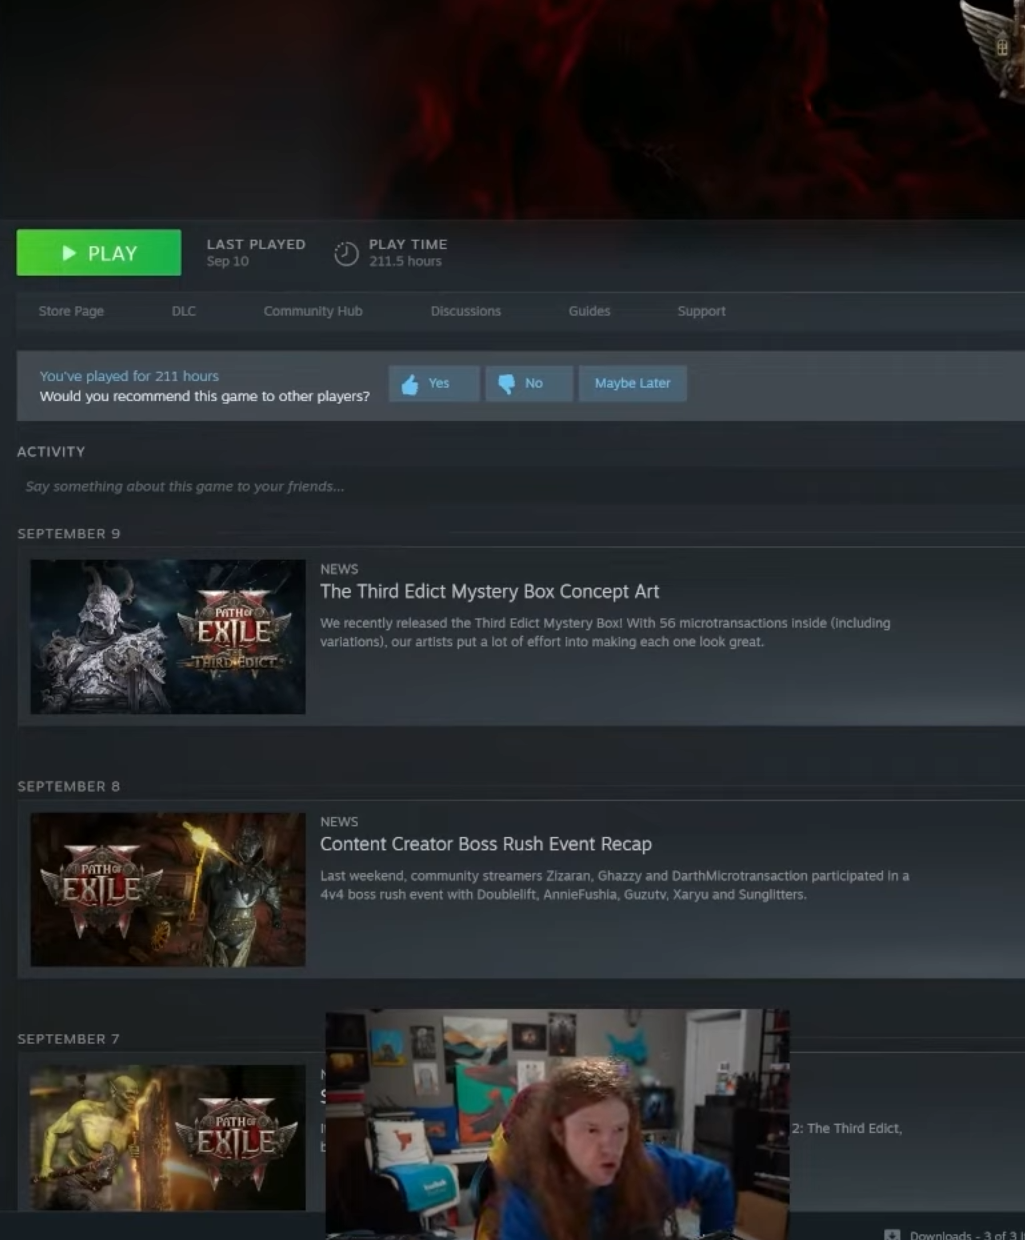Click the streamer webcam overlay
The height and width of the screenshot is (1240, 1025).
[x=557, y=1124]
